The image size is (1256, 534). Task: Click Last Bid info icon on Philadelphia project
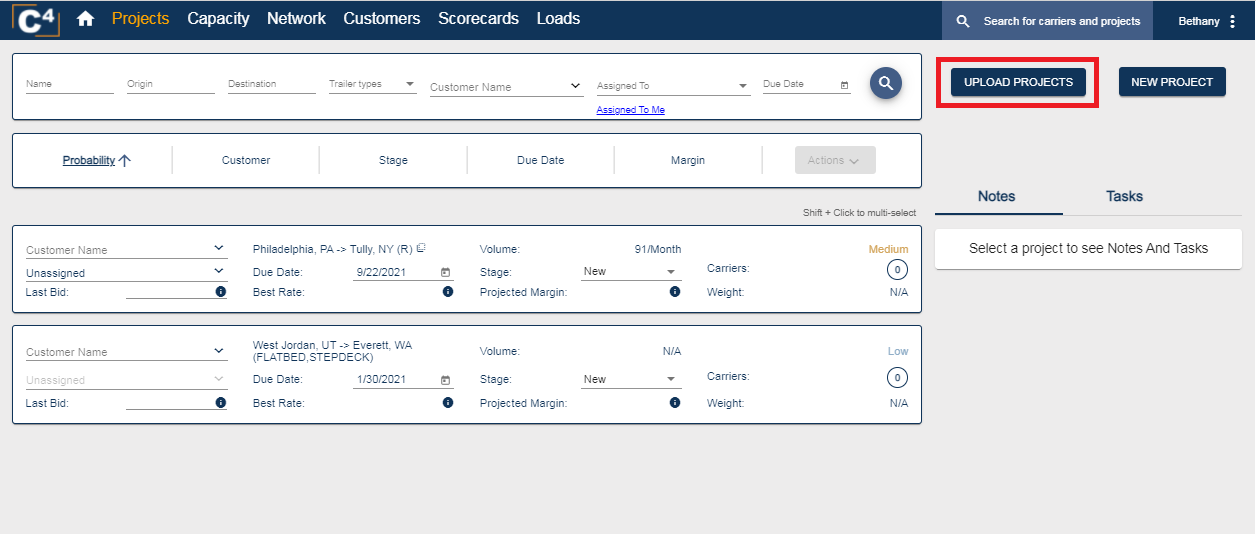pos(220,292)
